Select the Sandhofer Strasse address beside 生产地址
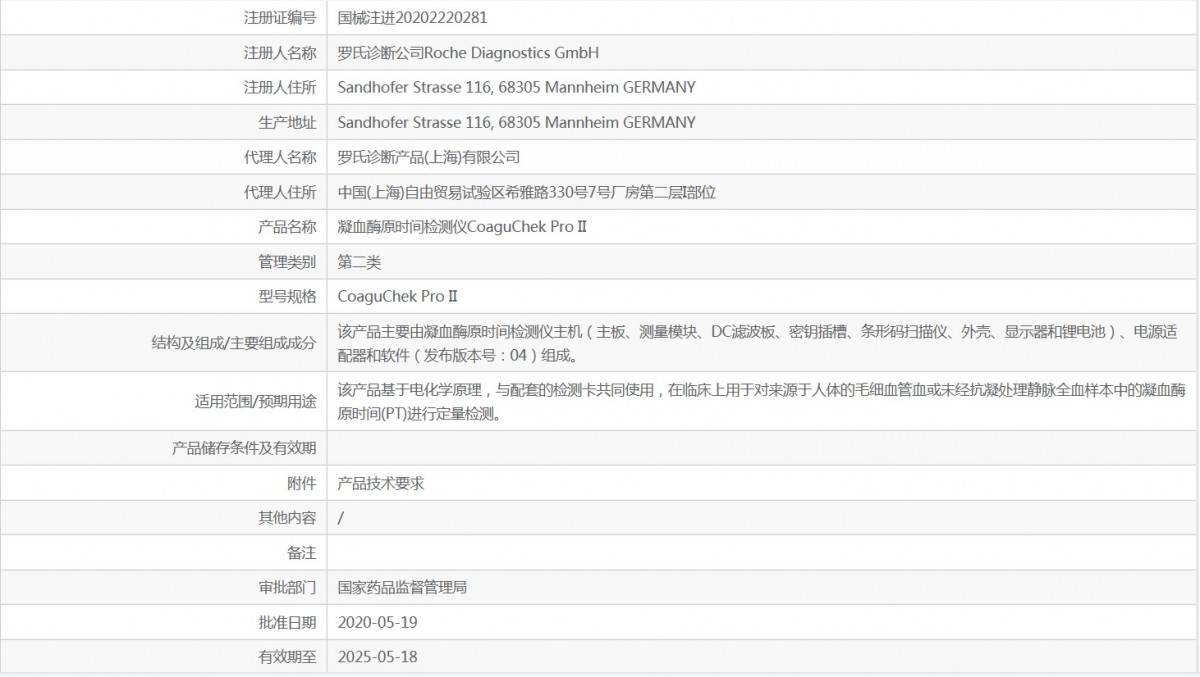Viewport: 1200px width, 677px height. click(517, 122)
